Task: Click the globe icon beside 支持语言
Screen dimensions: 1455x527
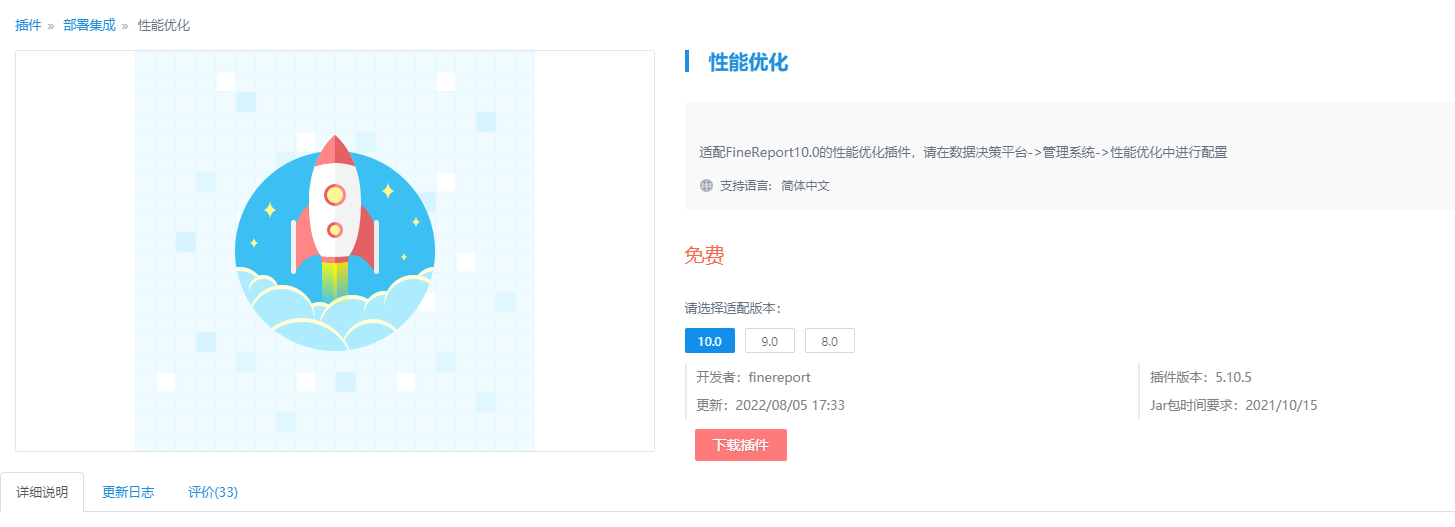Action: point(707,186)
